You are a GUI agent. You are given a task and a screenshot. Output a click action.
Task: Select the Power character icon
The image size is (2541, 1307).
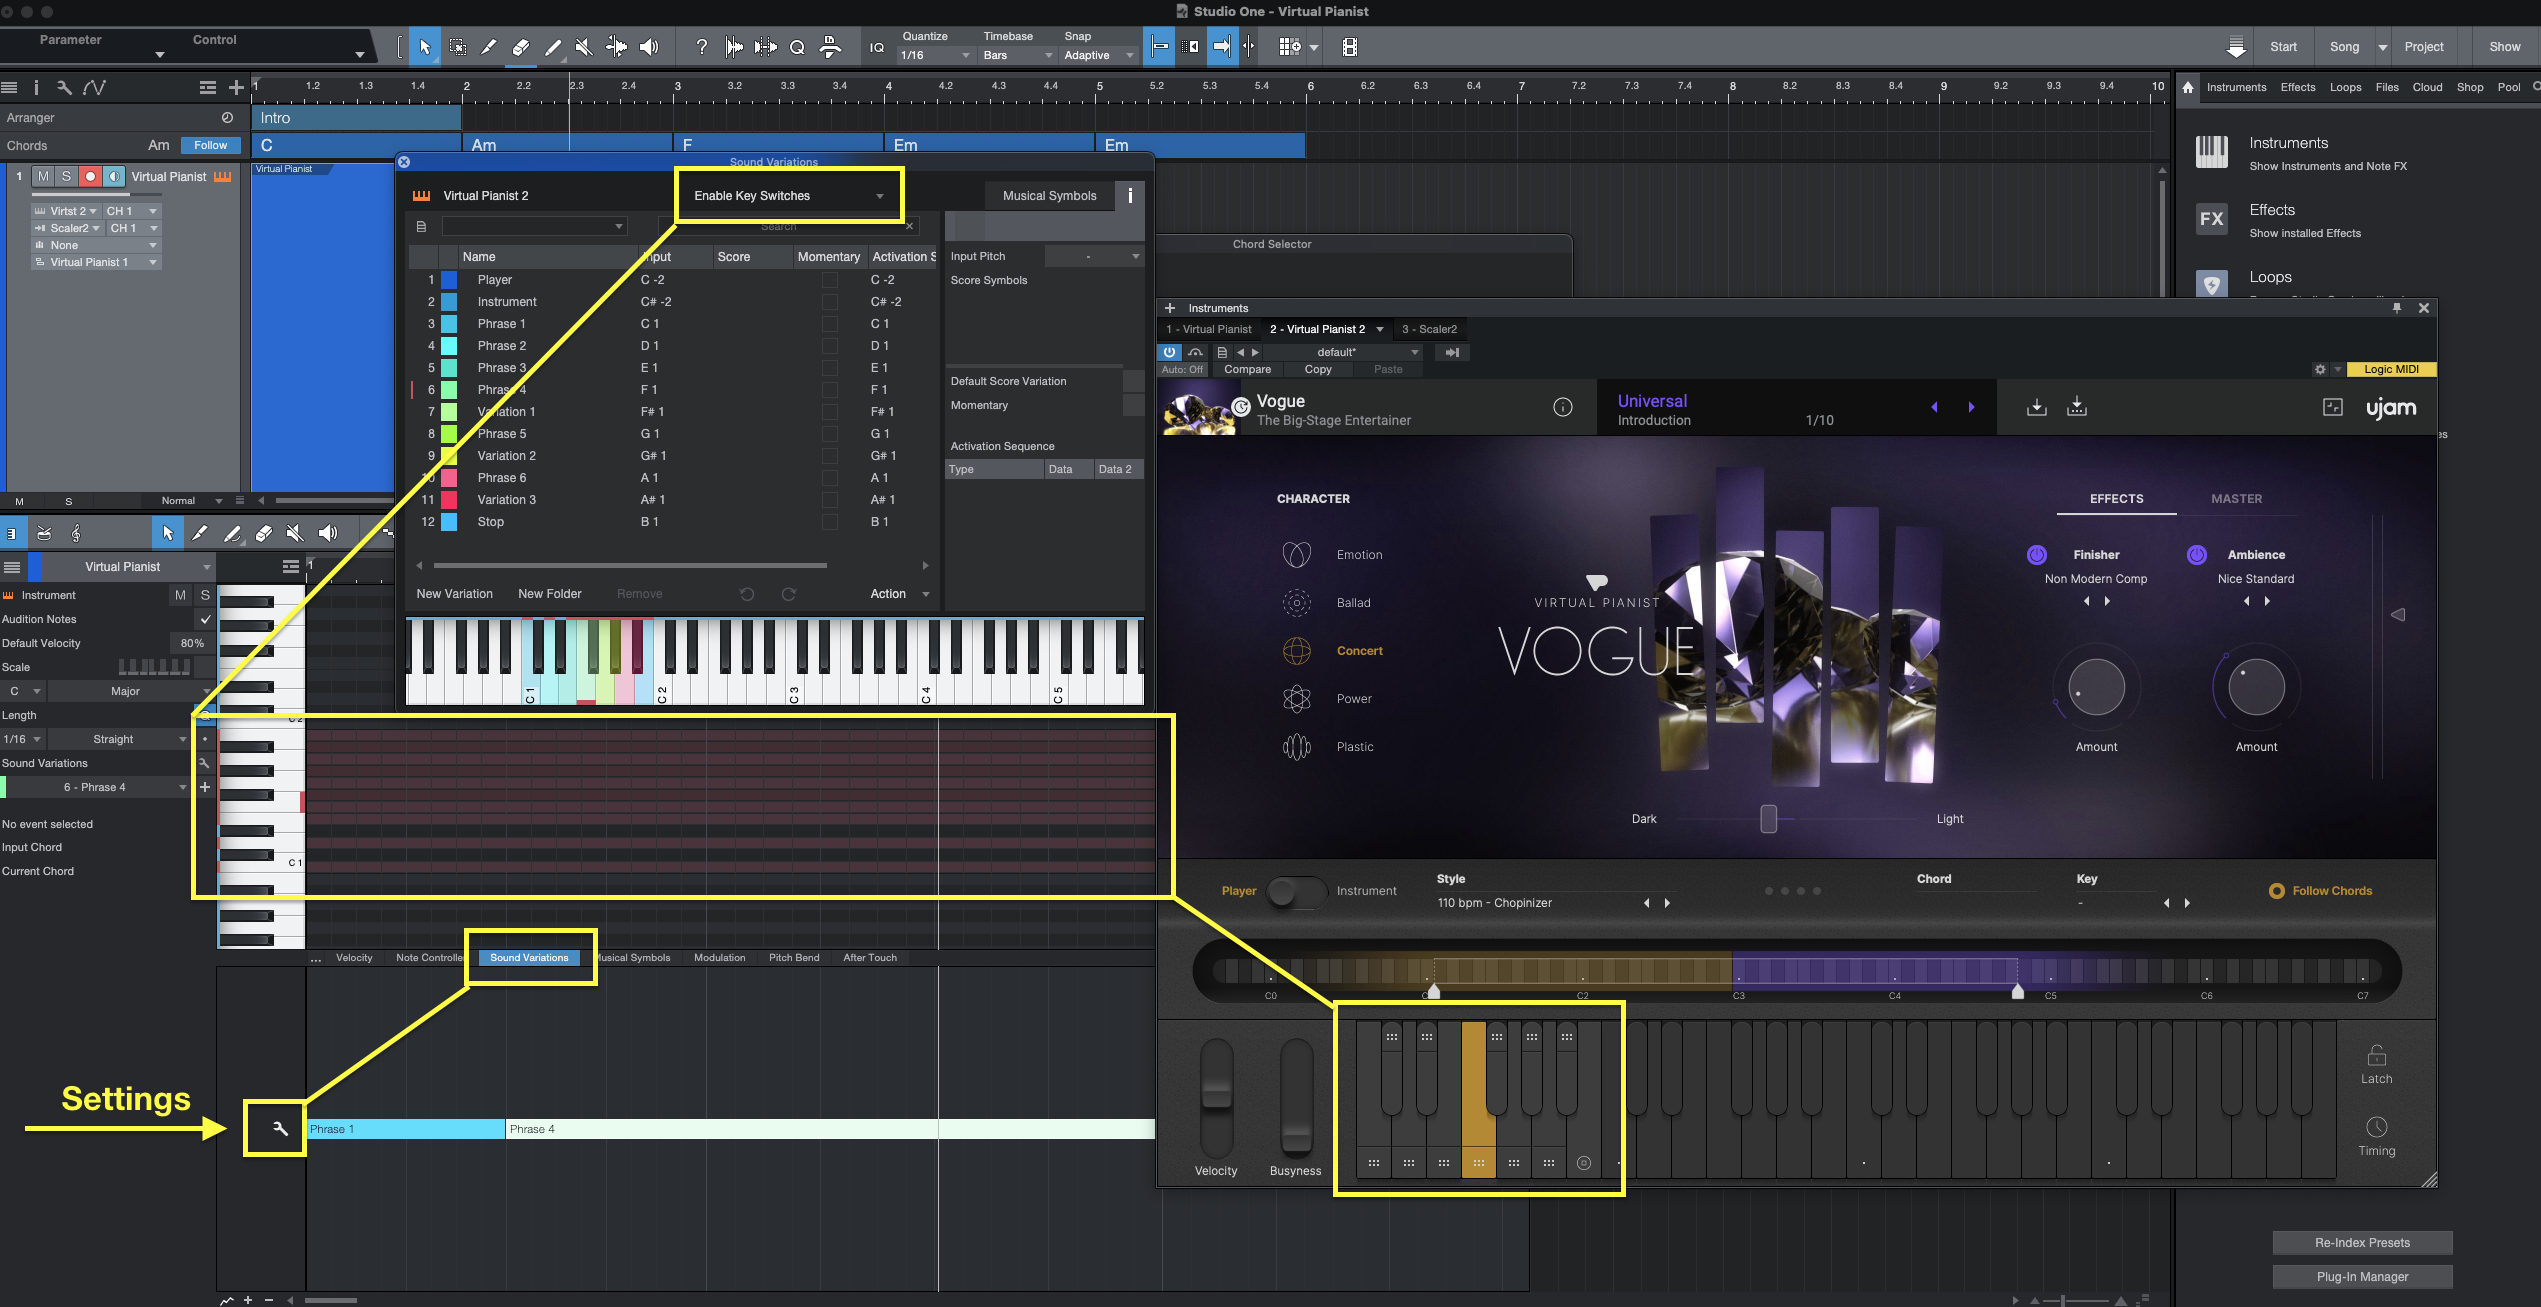pos(1297,699)
